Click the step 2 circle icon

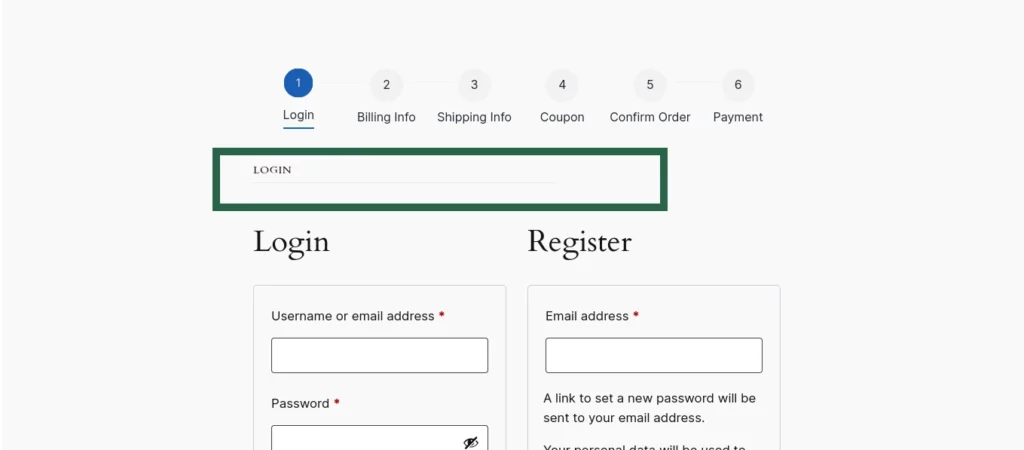(x=386, y=85)
